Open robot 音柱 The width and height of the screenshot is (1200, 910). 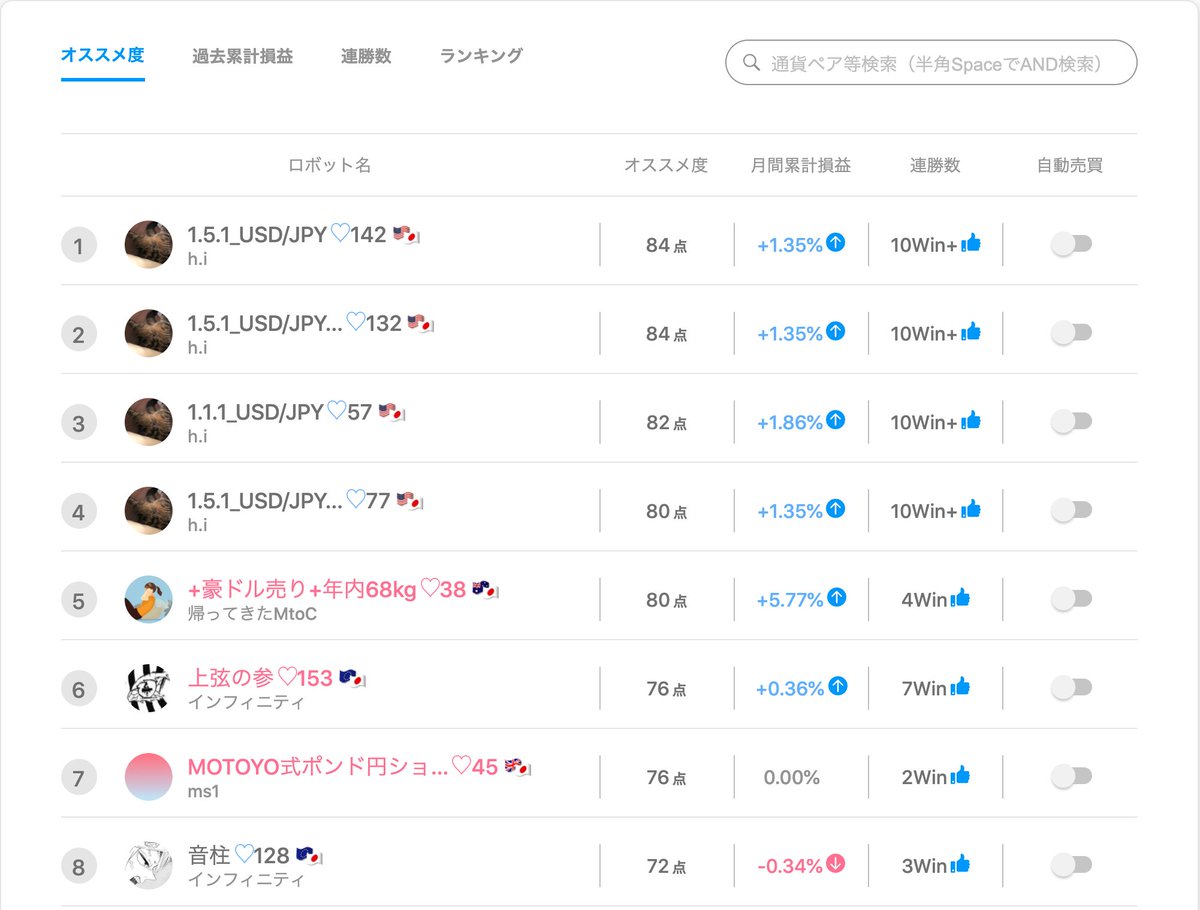(x=209, y=855)
